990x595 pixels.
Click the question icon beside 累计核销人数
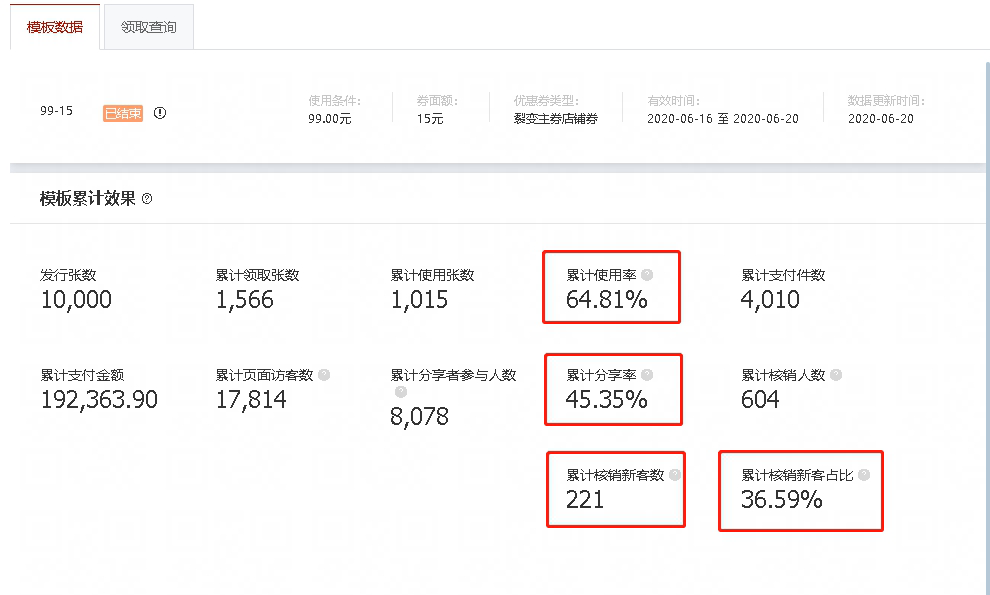tap(836, 375)
